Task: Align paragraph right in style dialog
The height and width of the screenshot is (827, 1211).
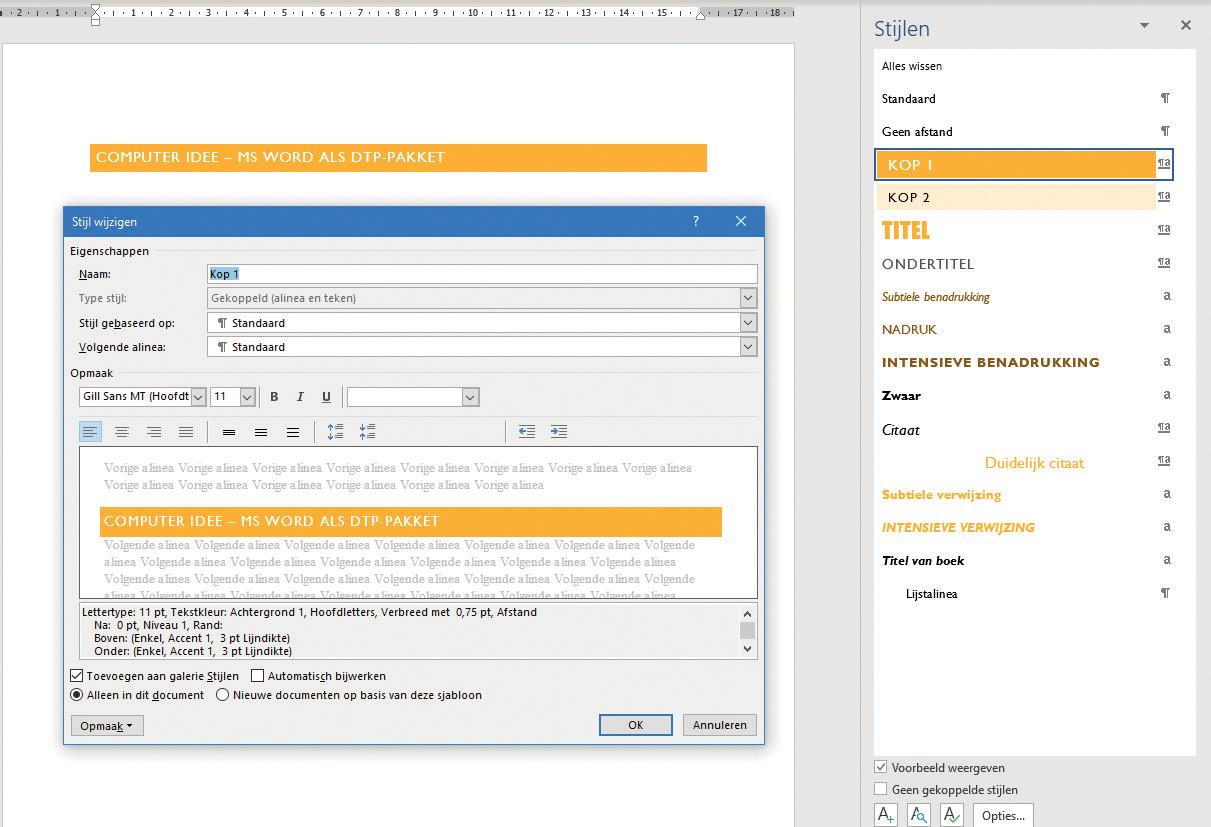Action: [154, 432]
